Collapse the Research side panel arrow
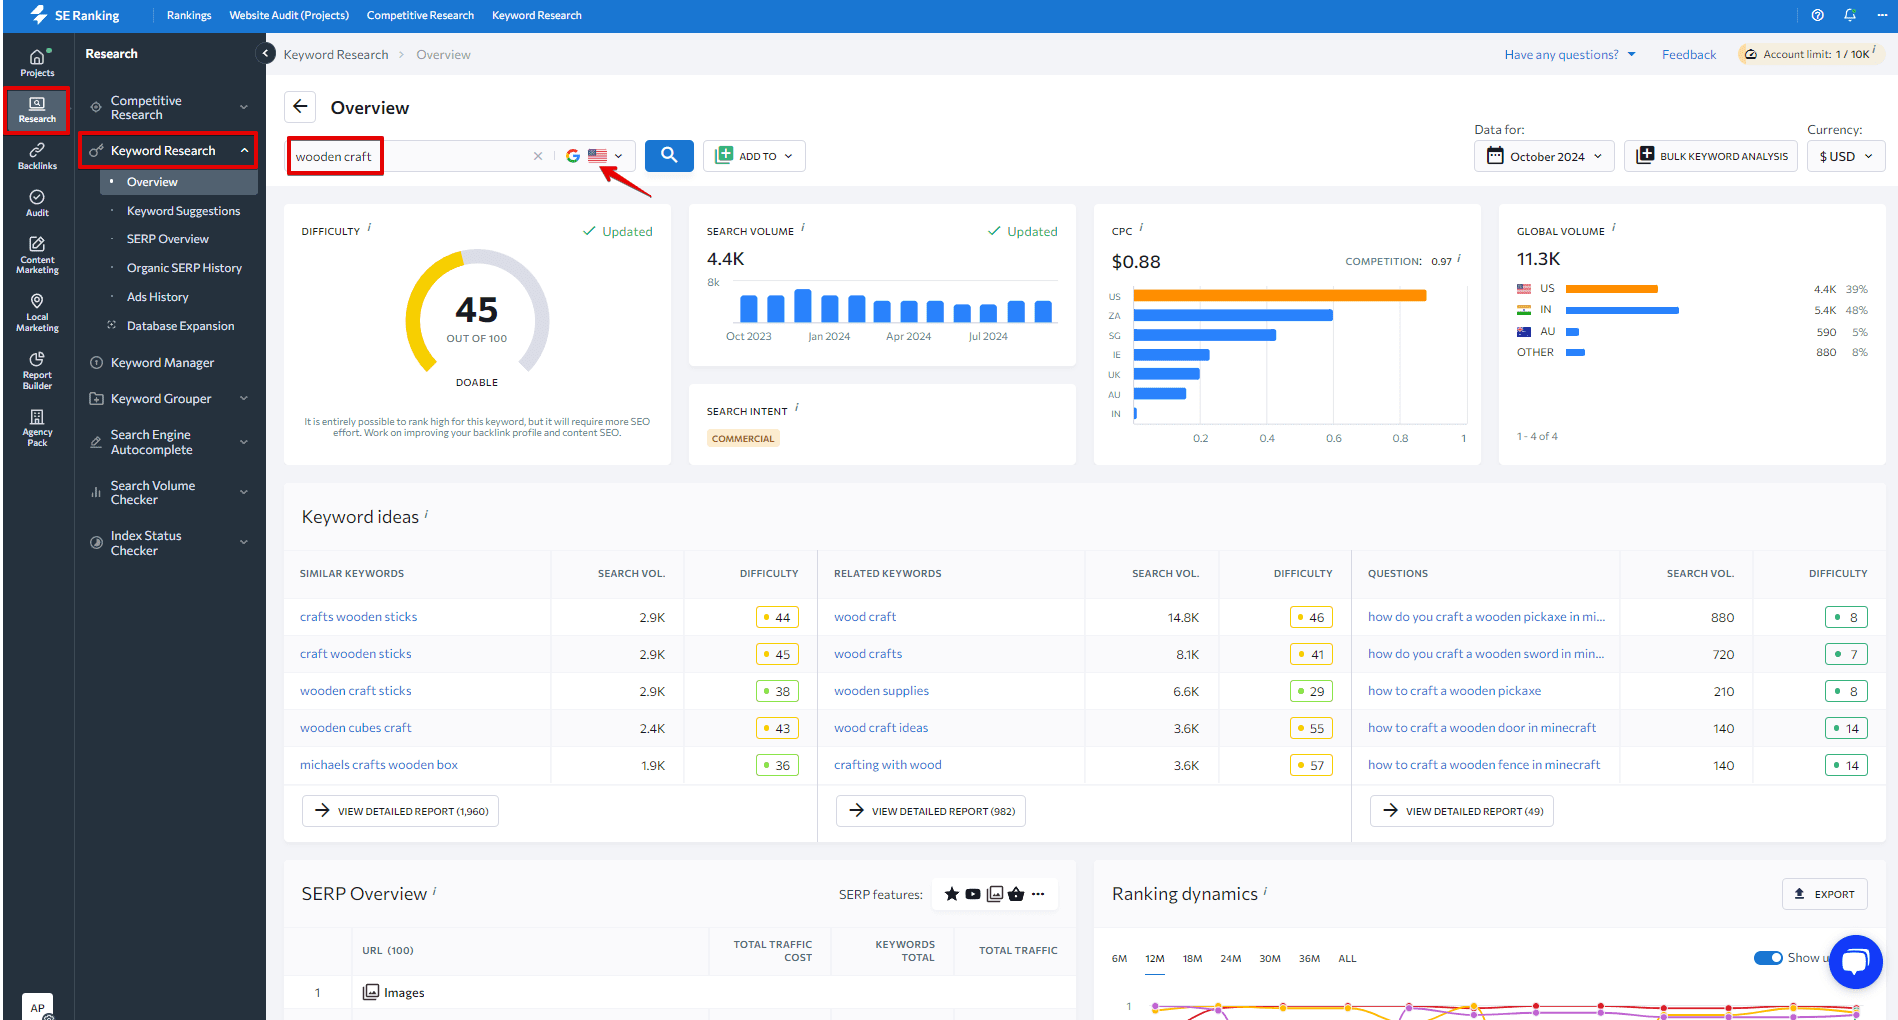1898x1020 pixels. [265, 54]
